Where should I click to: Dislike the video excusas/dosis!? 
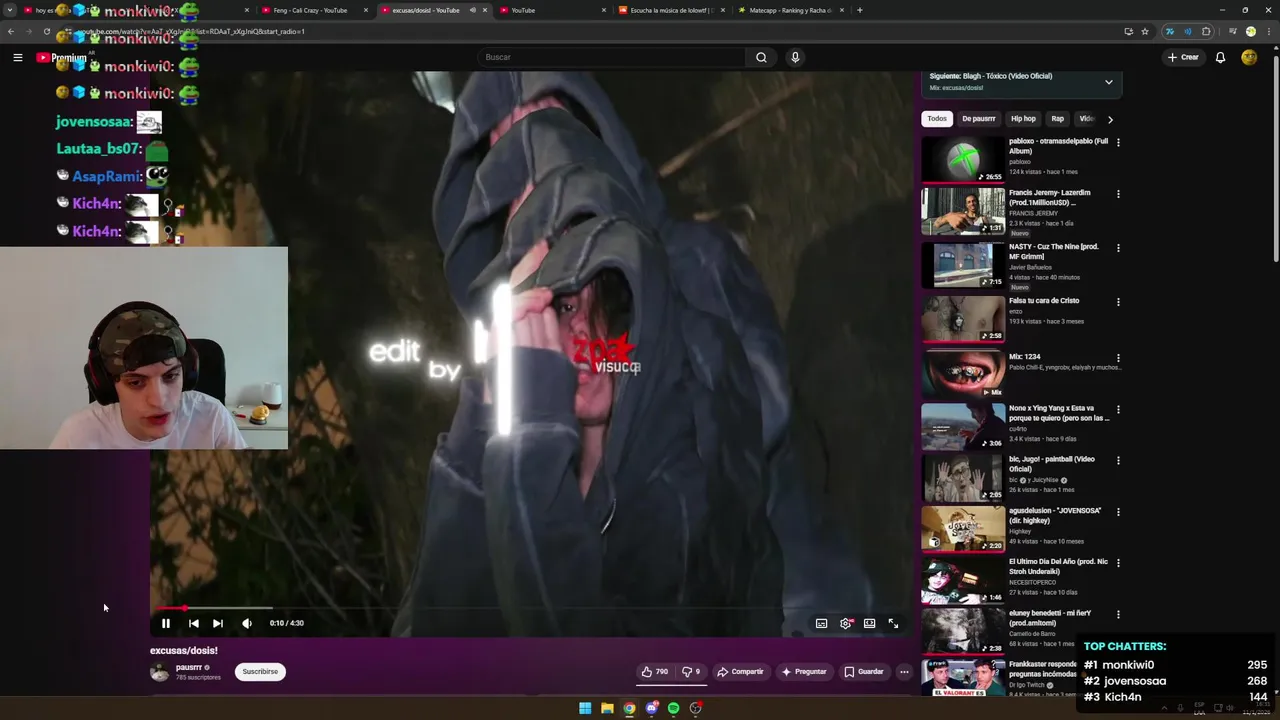pos(691,672)
